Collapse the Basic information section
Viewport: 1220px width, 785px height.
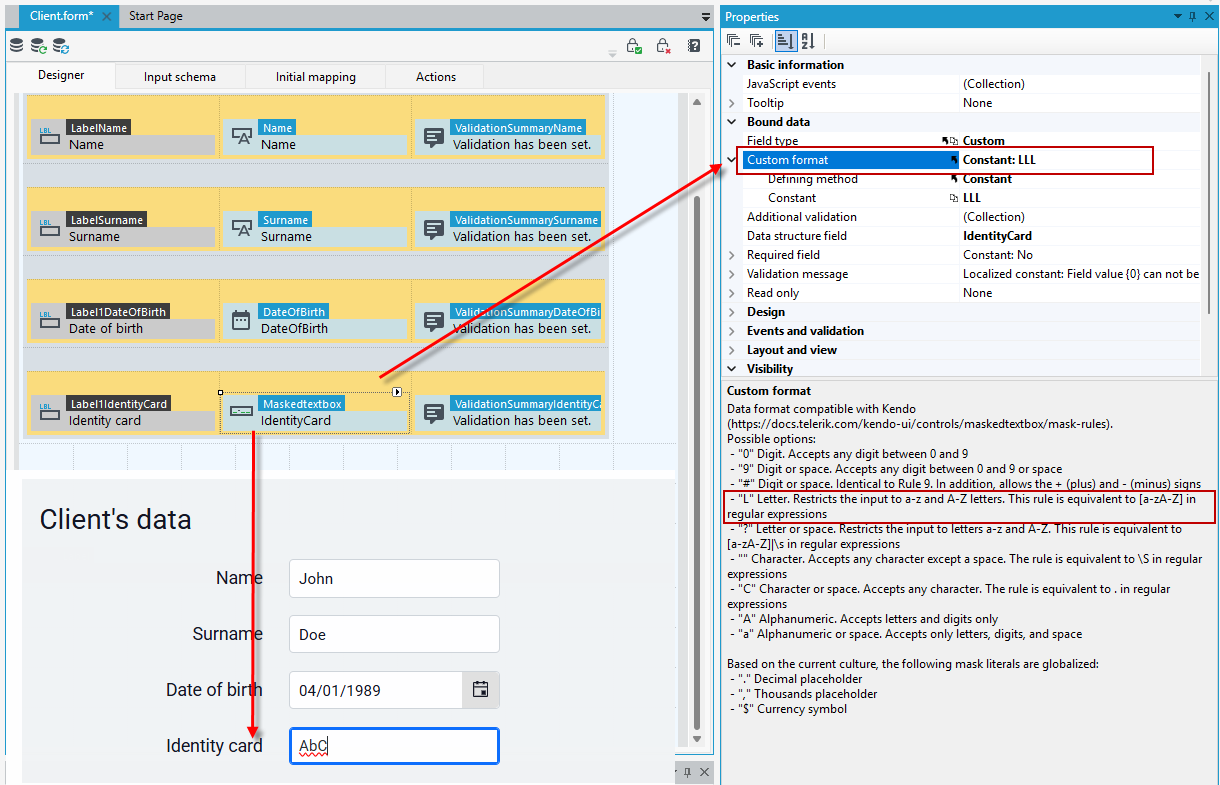[733, 65]
